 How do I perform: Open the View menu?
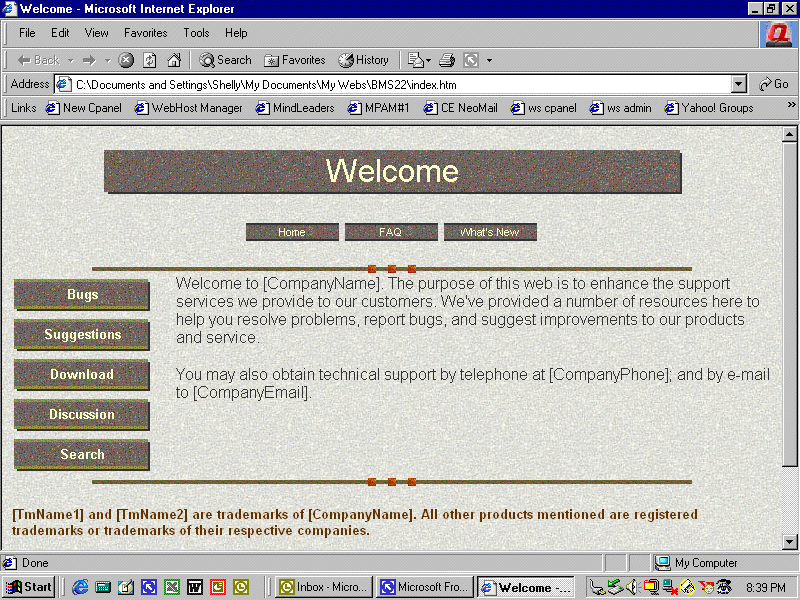96,33
